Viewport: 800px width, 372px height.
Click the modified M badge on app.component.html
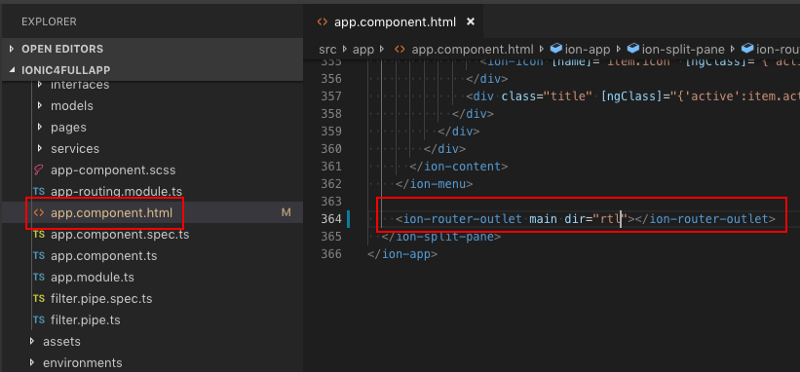(x=286, y=213)
